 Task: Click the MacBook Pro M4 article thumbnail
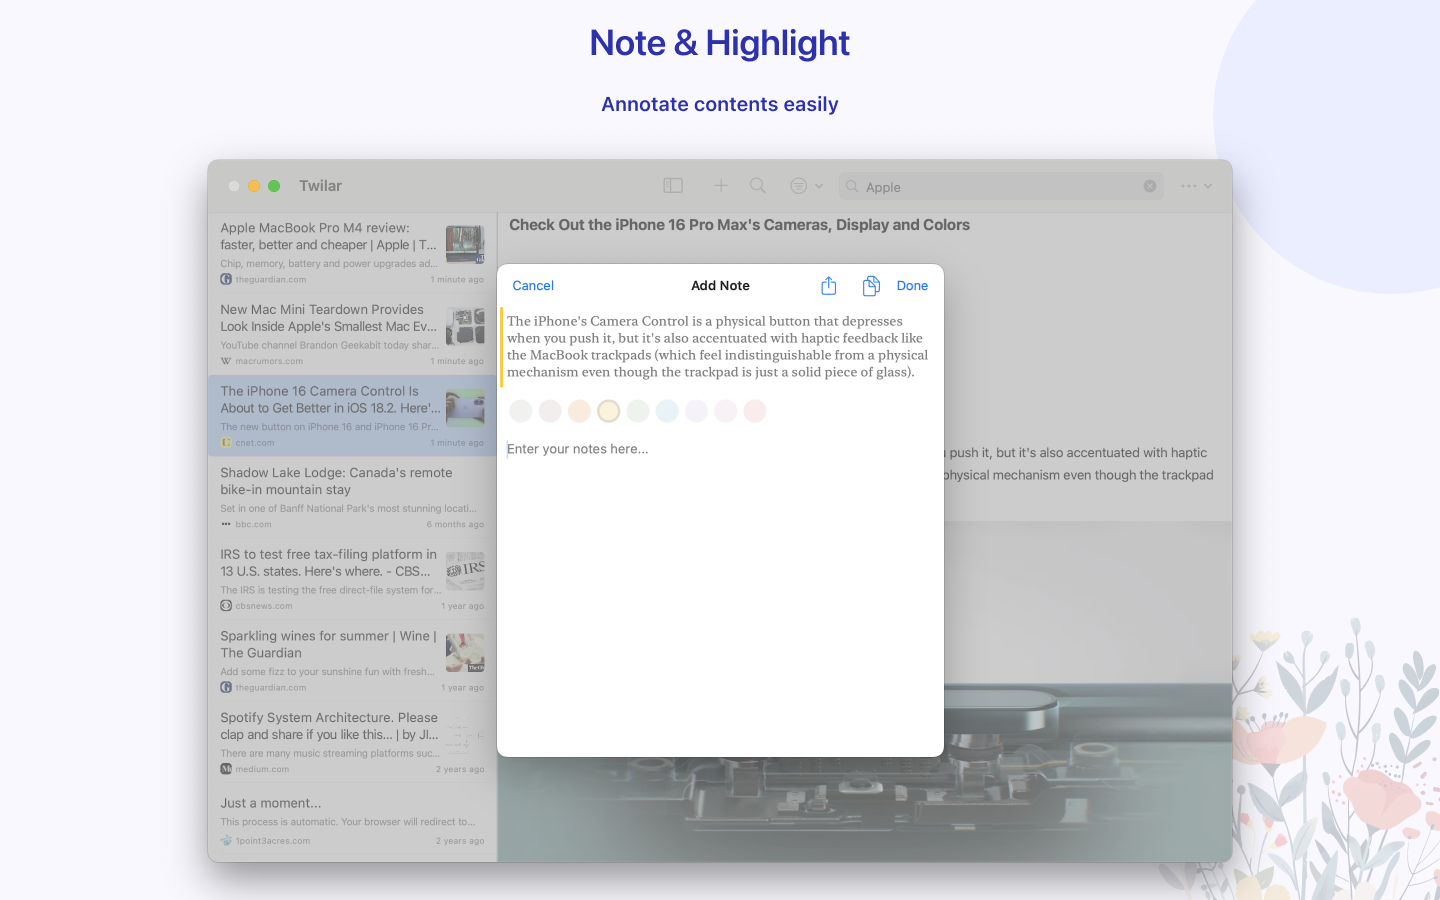click(x=465, y=245)
